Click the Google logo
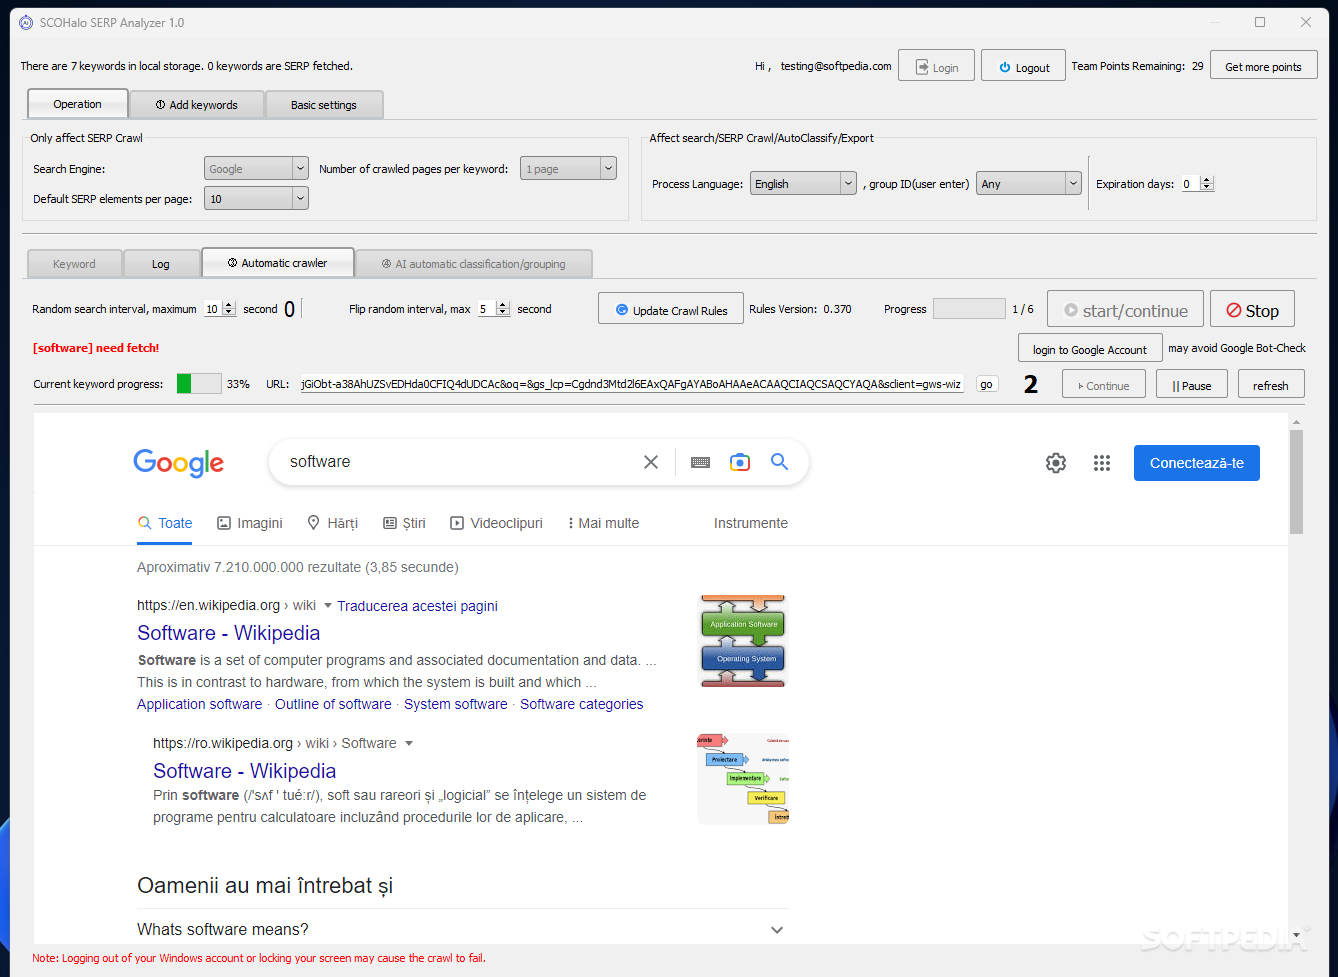The image size is (1338, 977). (x=179, y=463)
